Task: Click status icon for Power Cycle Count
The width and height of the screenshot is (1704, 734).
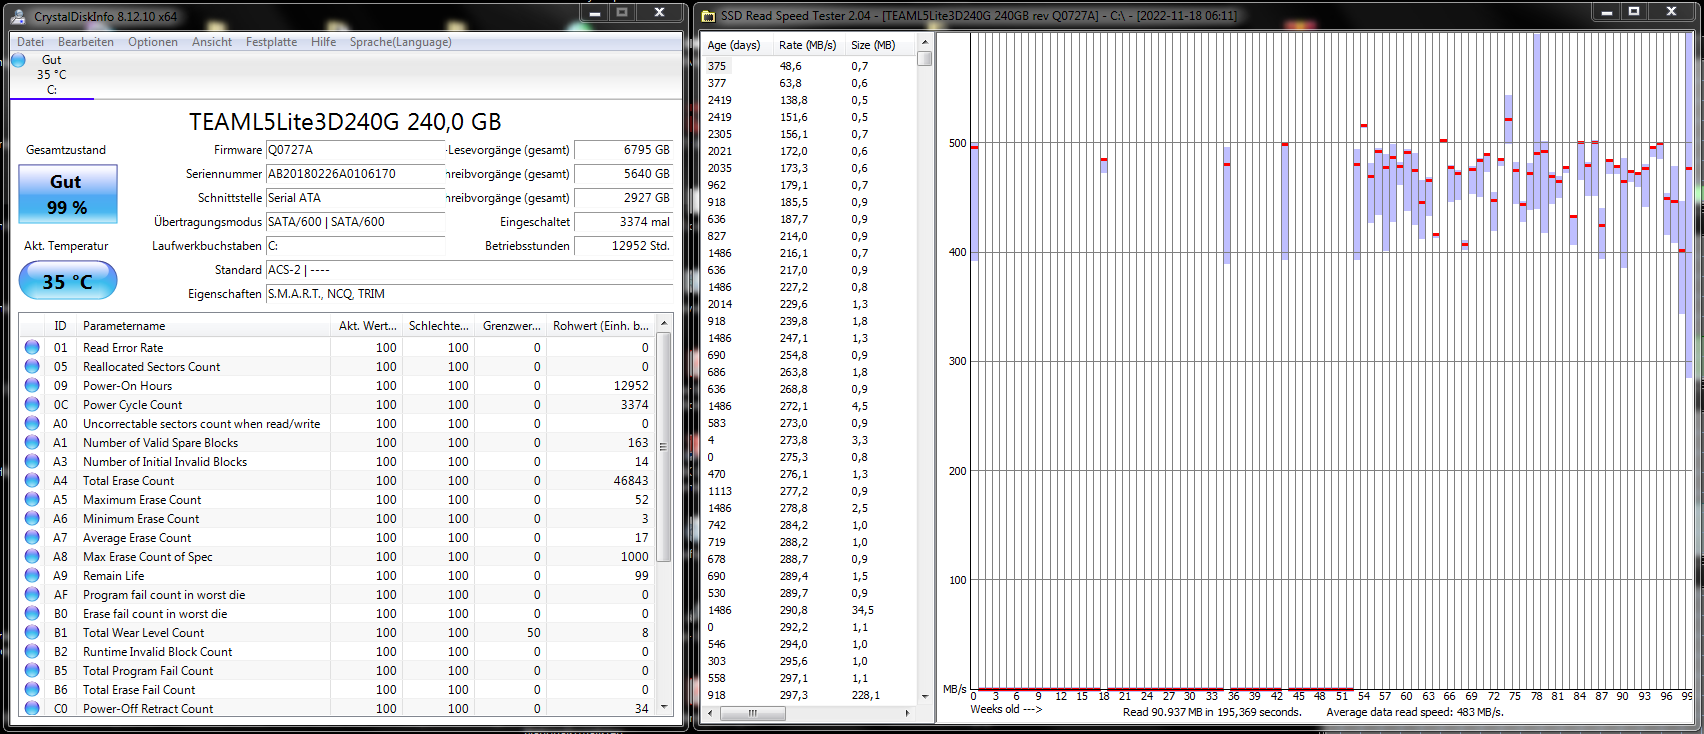Action: [32, 405]
